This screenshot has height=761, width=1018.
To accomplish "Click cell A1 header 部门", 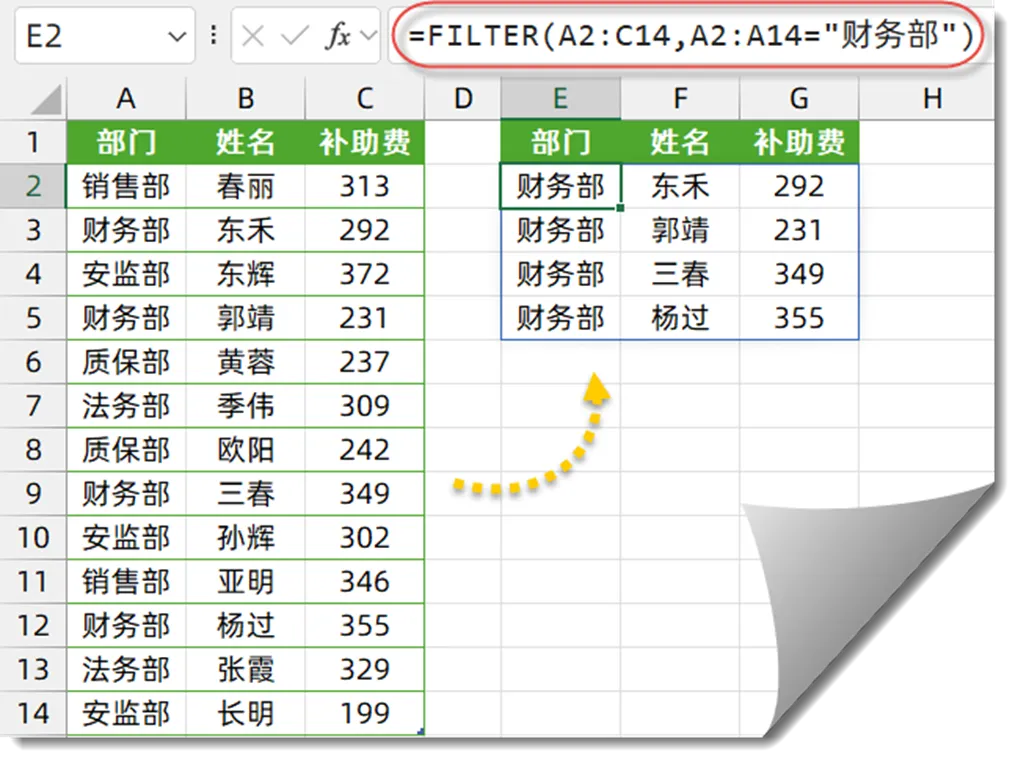I will point(126,142).
